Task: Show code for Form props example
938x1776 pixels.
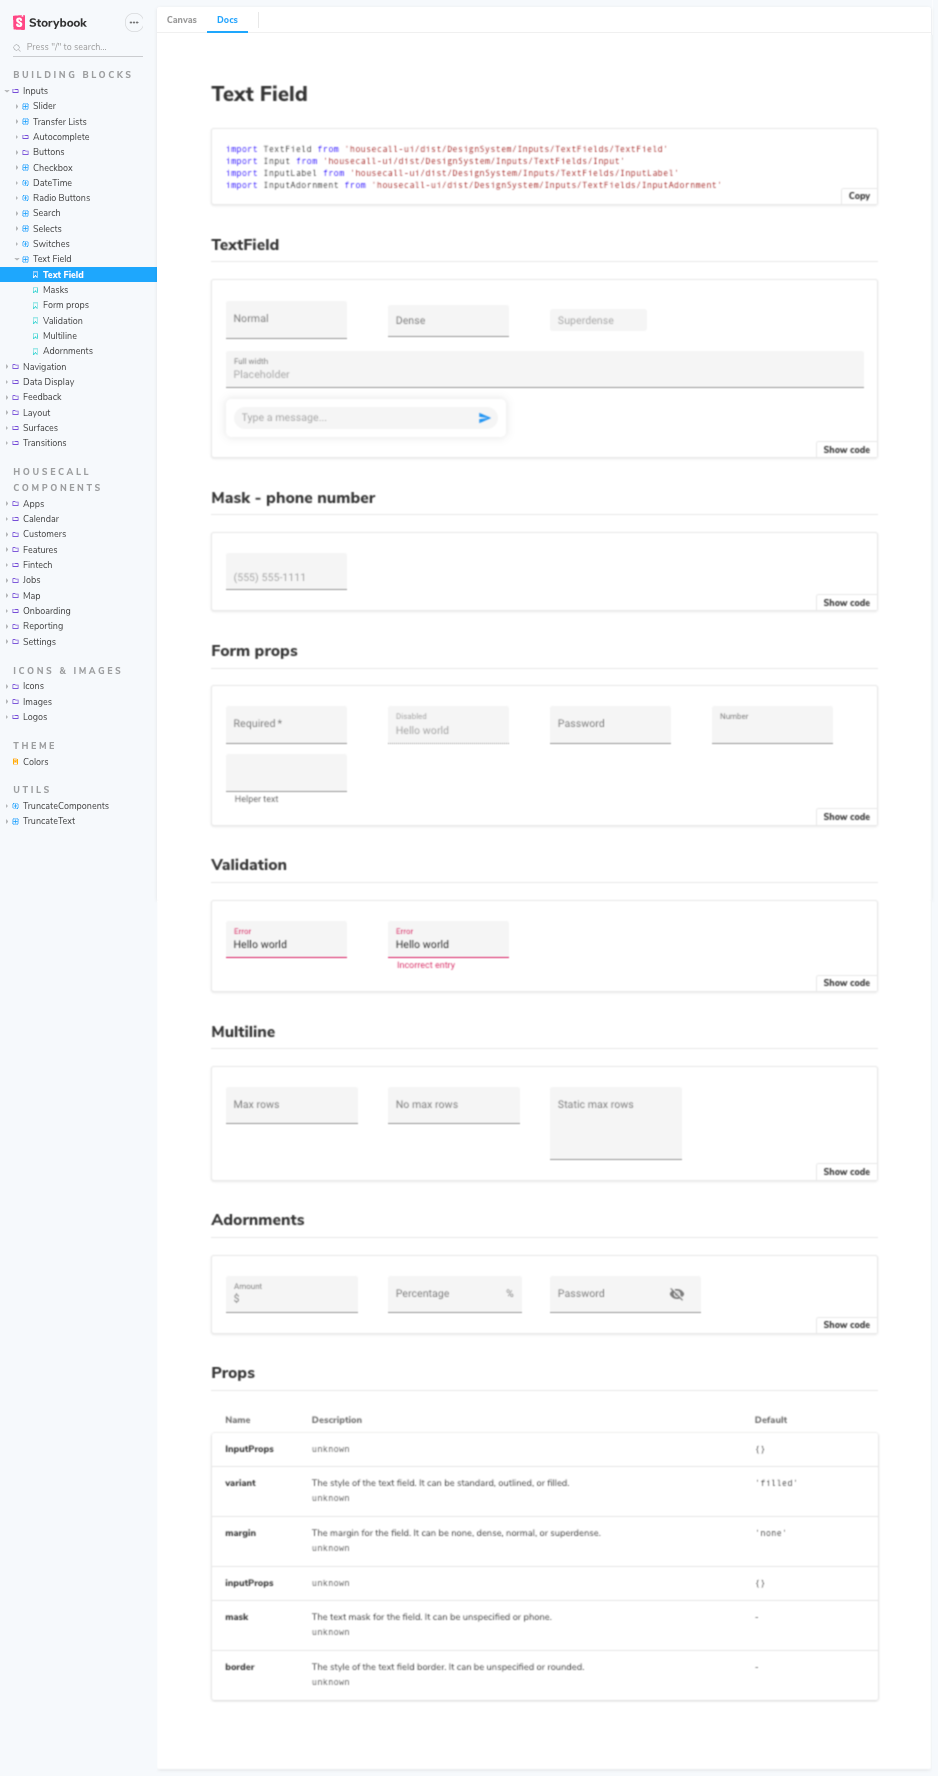Action: [846, 817]
